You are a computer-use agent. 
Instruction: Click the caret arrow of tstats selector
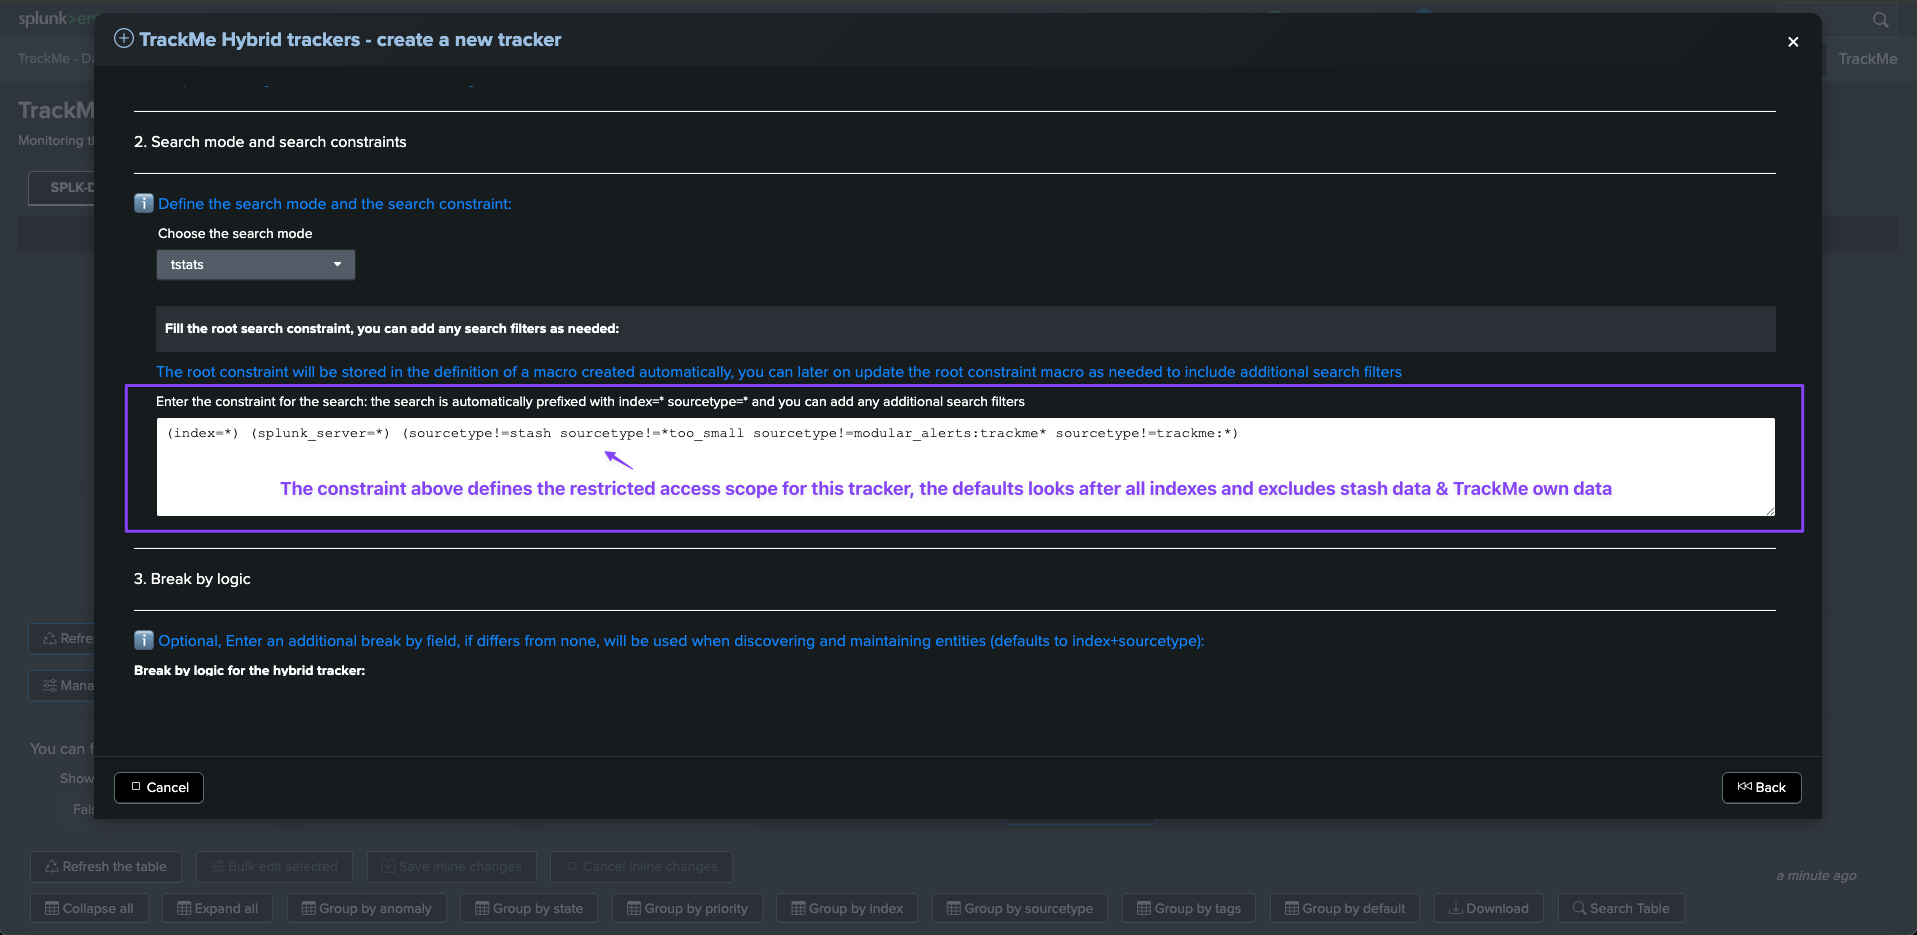tap(338, 265)
